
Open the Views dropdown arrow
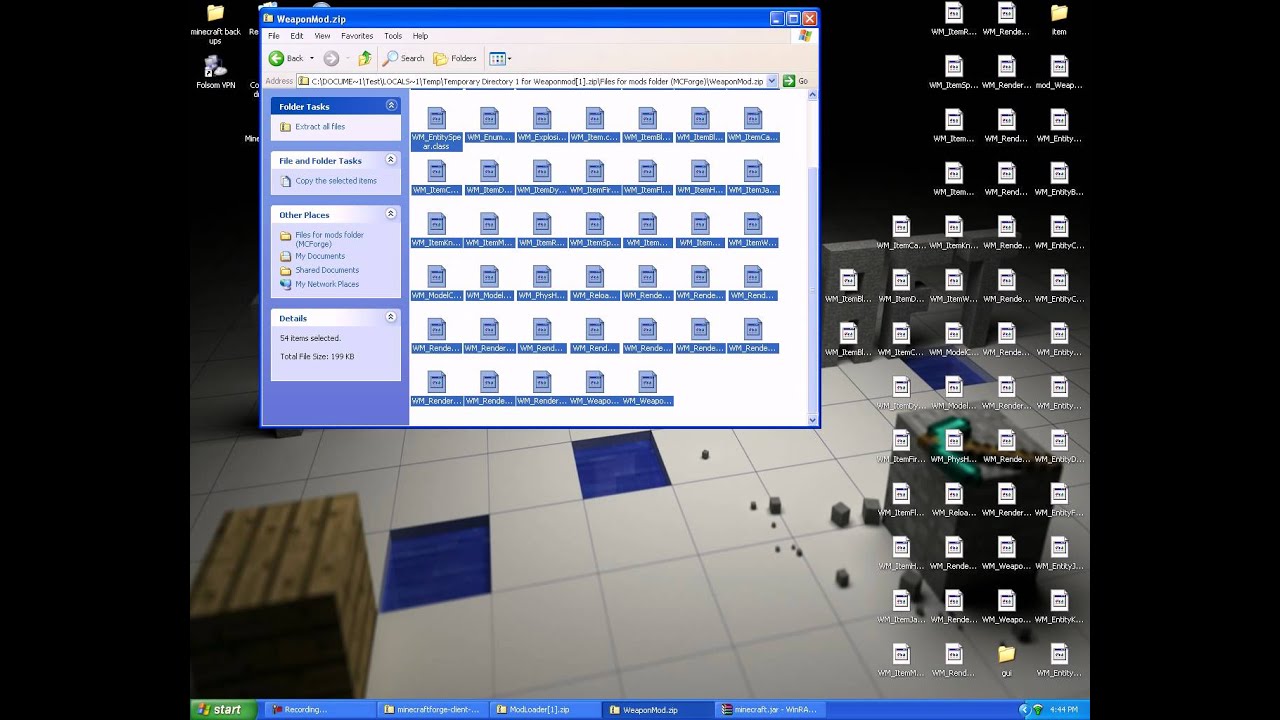click(509, 58)
